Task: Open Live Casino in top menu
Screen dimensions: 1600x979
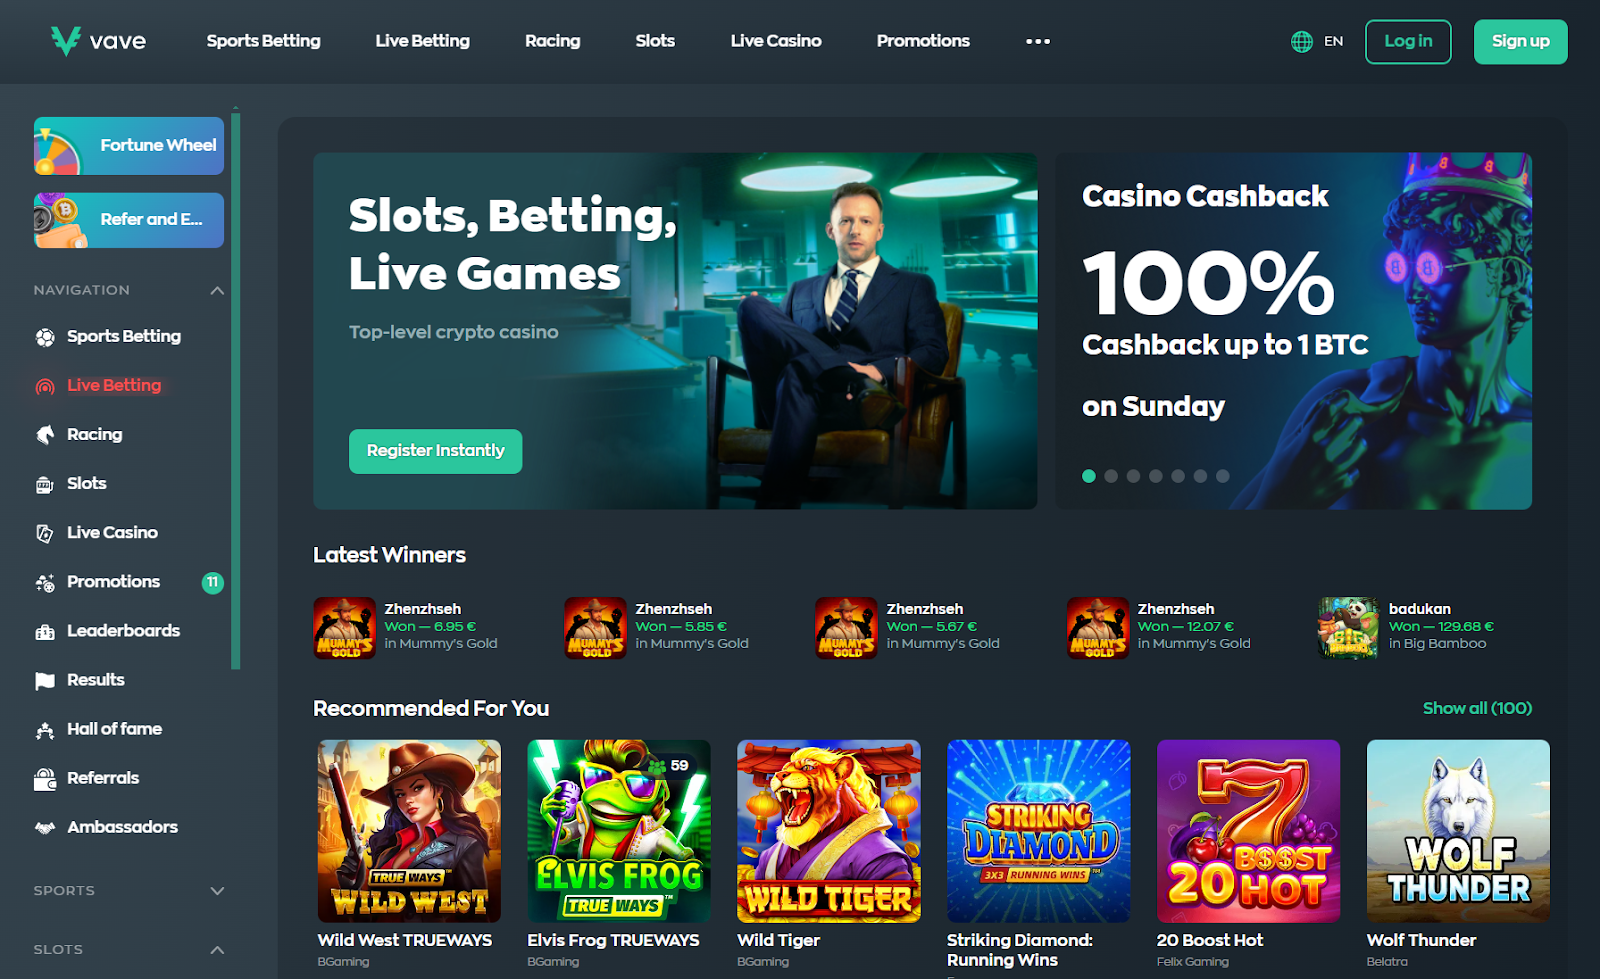Action: pos(776,41)
